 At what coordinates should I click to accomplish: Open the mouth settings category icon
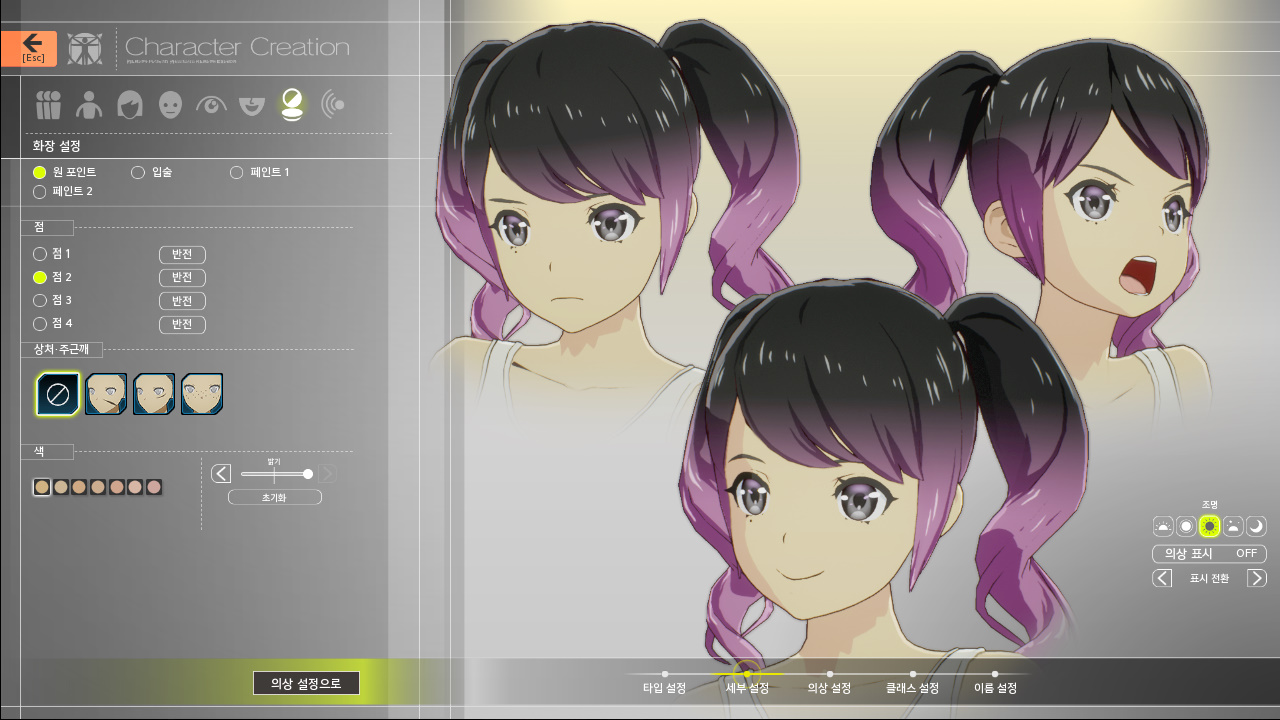[252, 104]
